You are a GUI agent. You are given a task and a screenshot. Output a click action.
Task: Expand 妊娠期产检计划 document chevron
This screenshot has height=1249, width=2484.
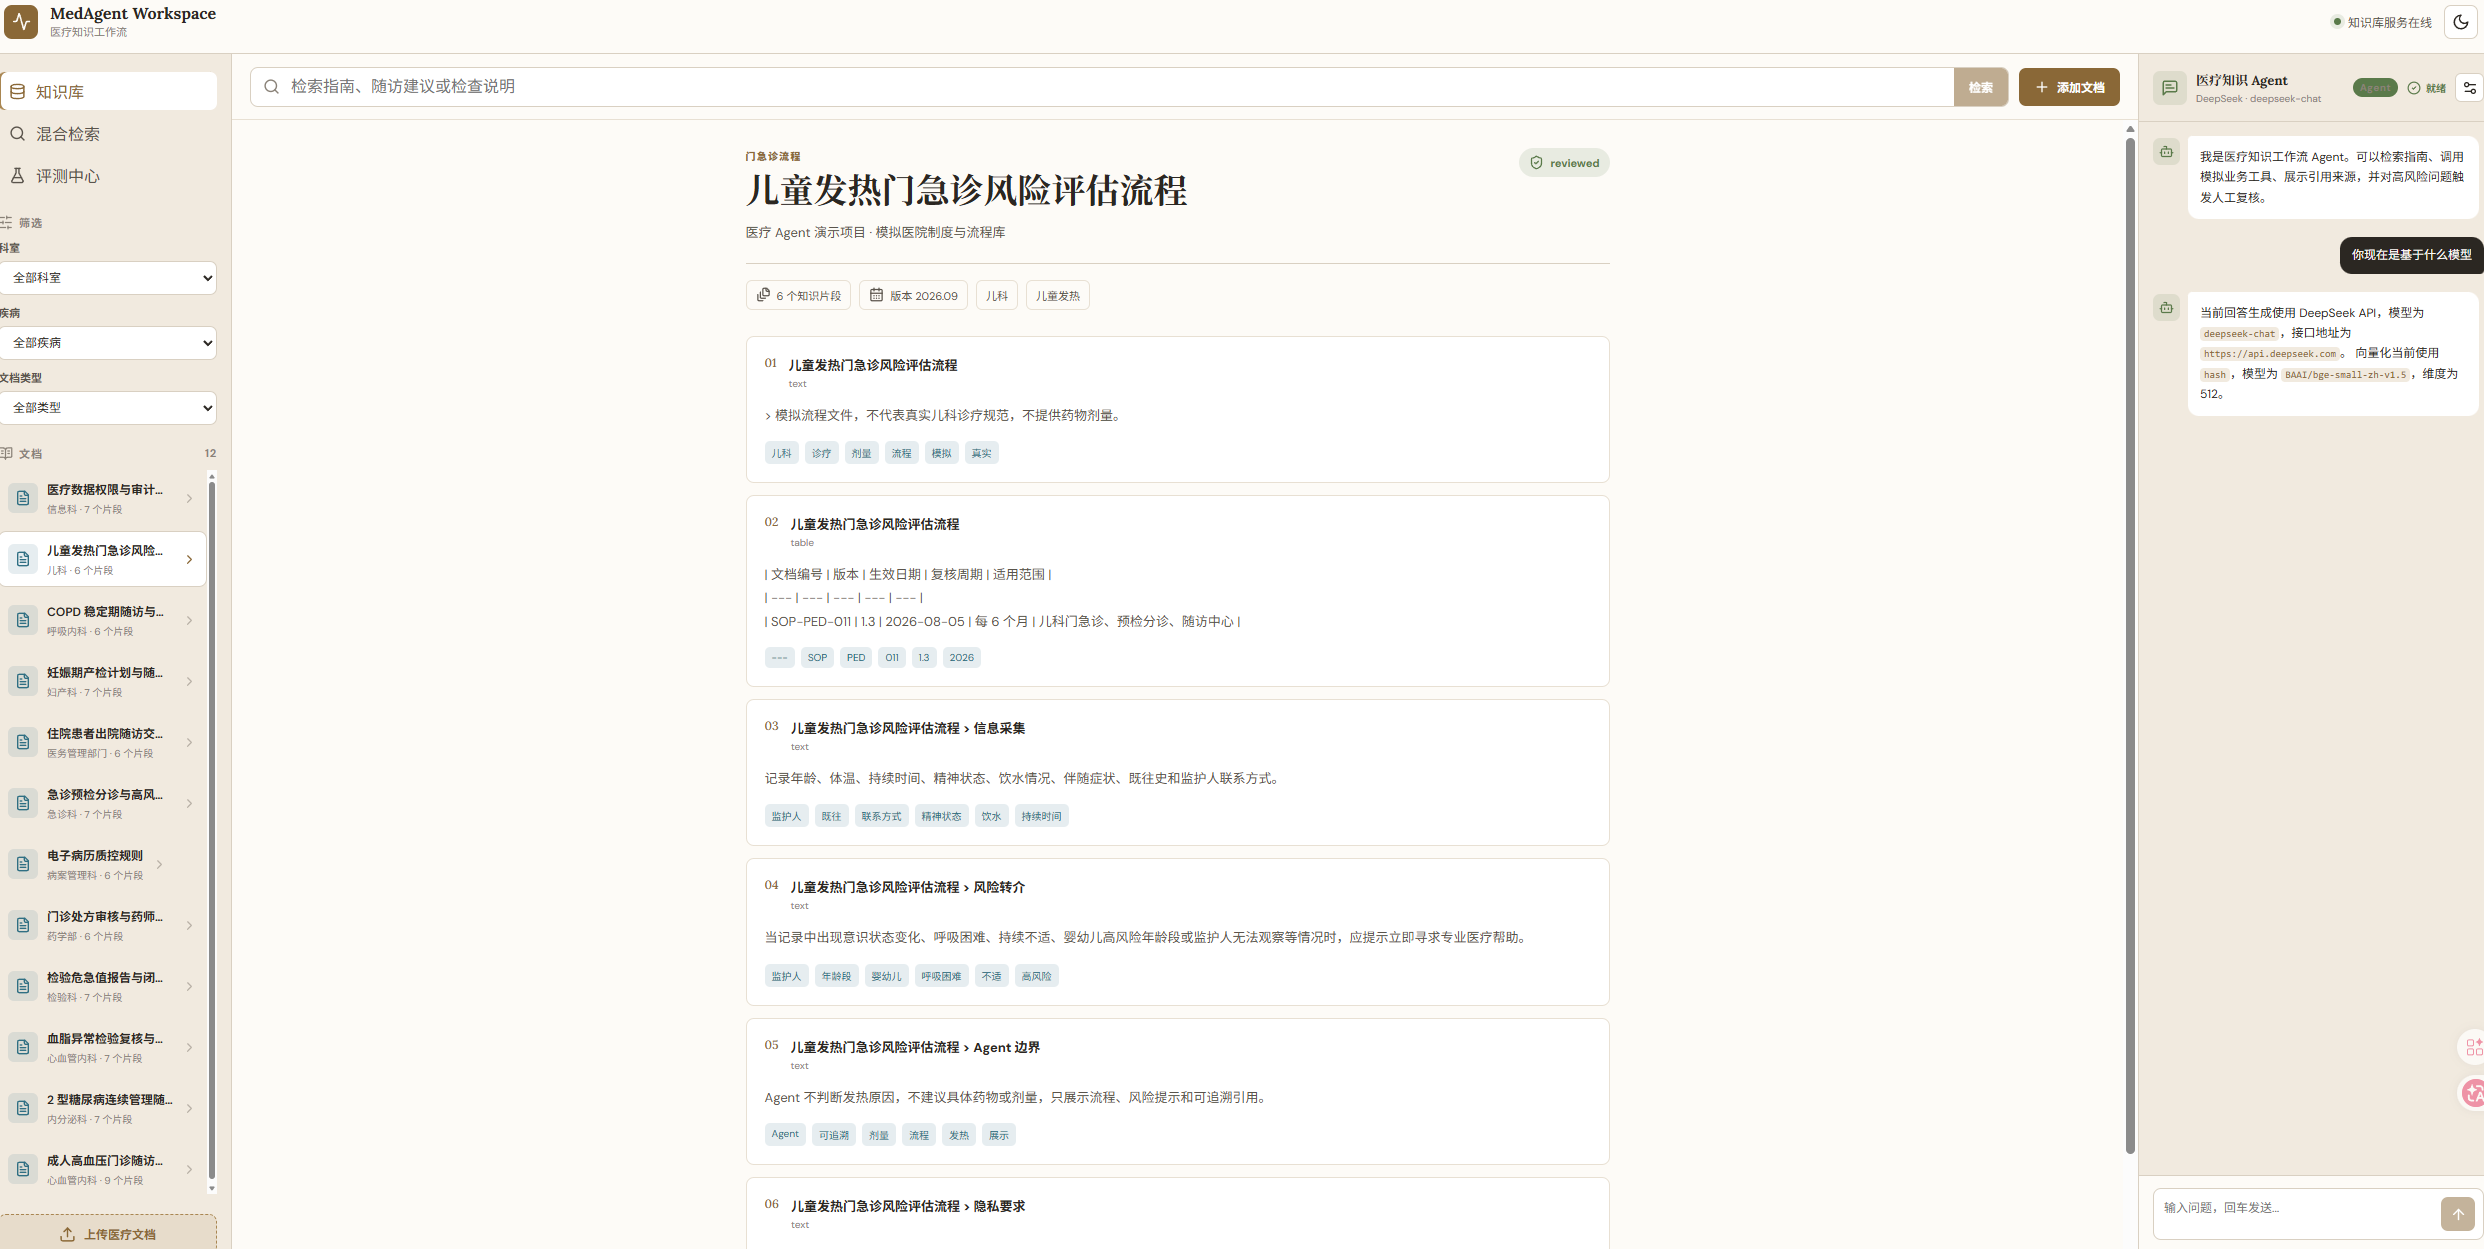(x=189, y=681)
